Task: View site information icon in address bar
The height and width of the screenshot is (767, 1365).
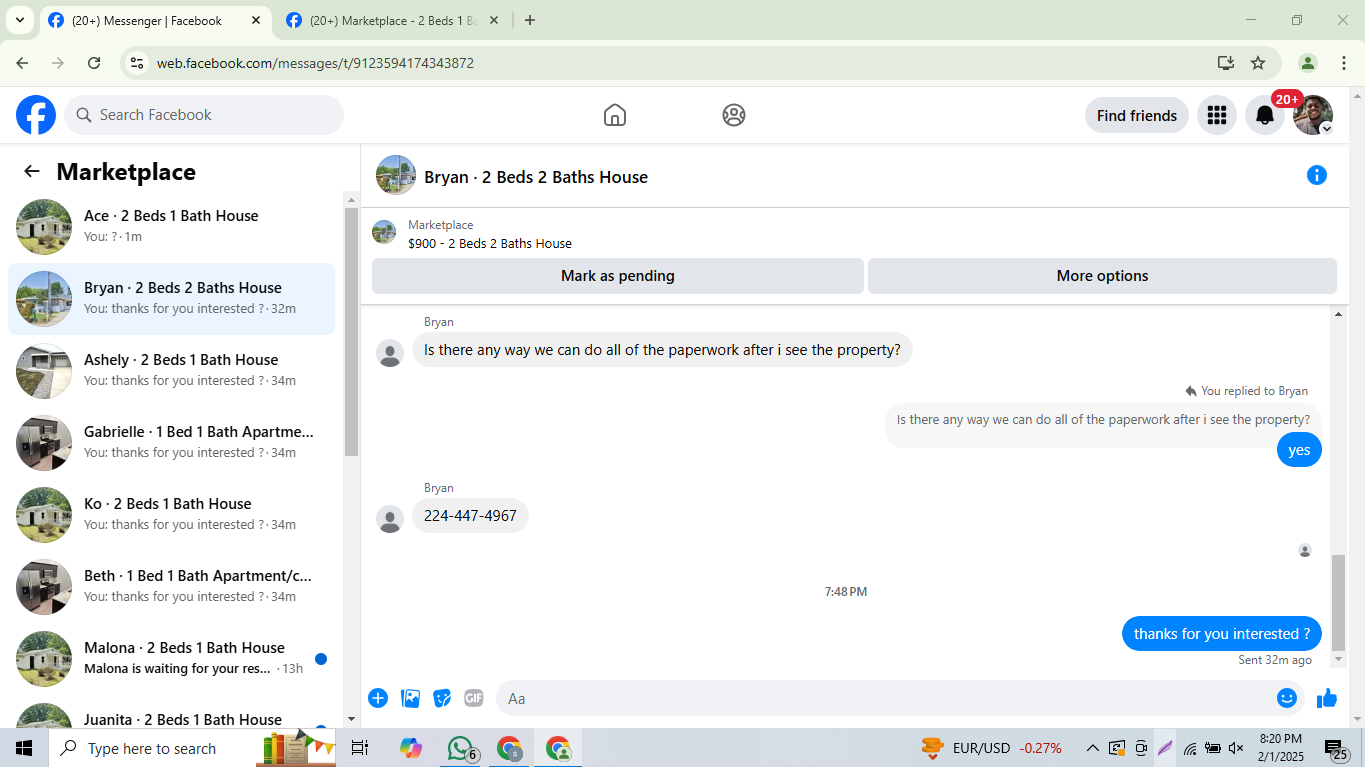Action: point(138,63)
